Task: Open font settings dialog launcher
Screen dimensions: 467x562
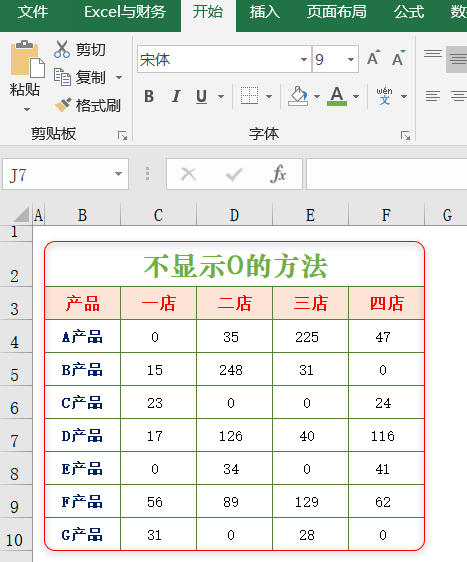Action: click(x=405, y=135)
